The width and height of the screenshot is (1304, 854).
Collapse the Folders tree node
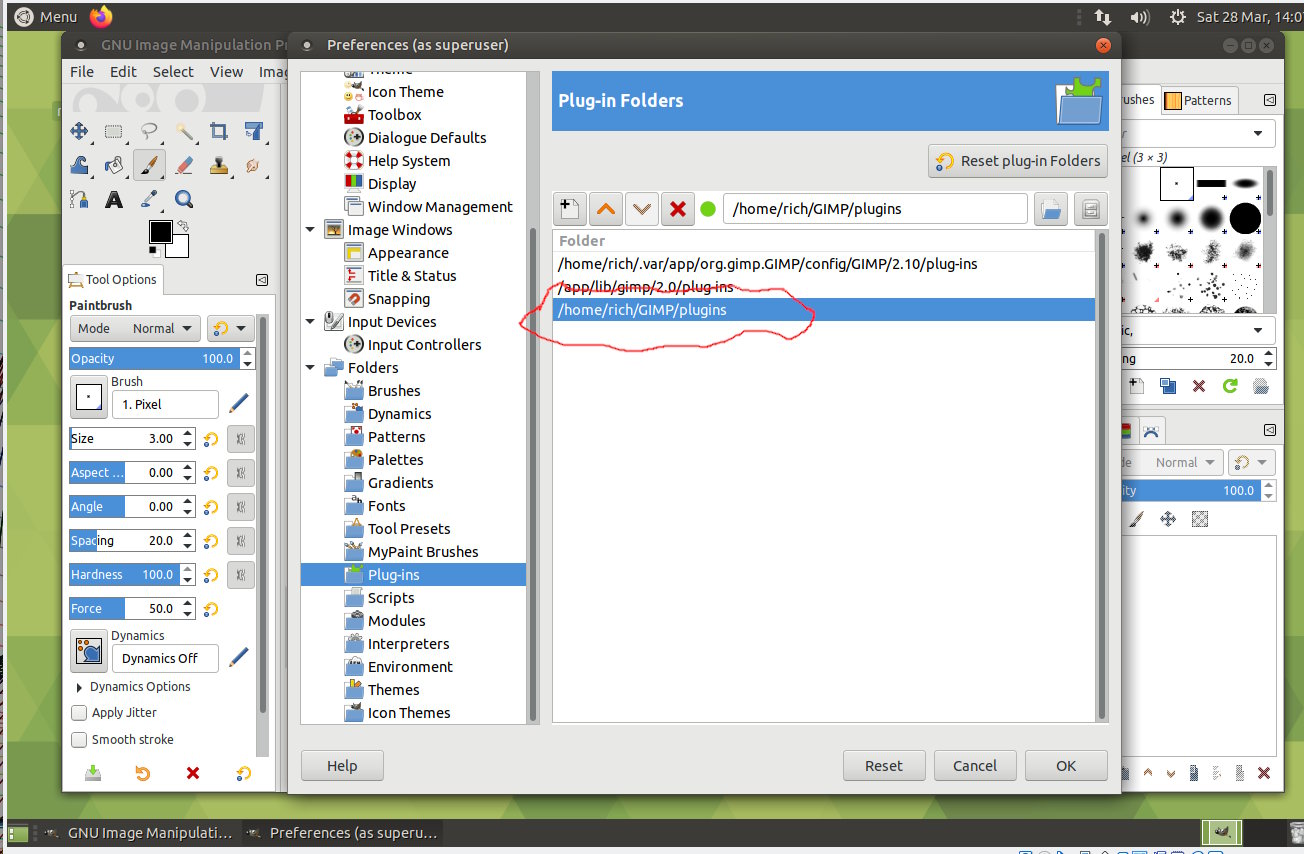(310, 368)
